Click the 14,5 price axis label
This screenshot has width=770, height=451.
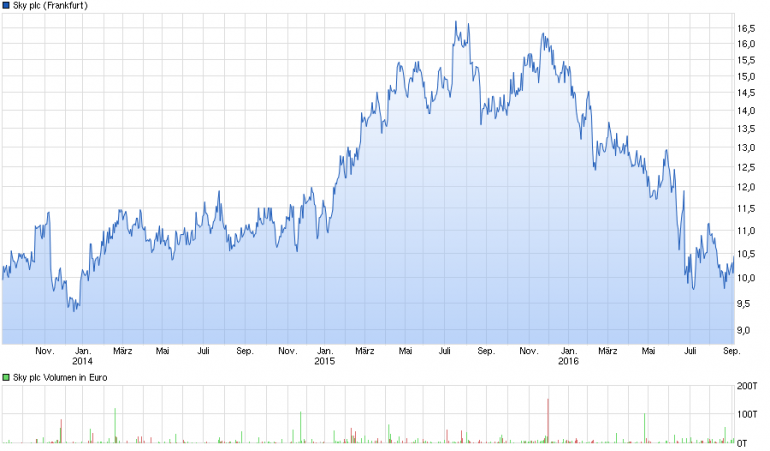(746, 93)
